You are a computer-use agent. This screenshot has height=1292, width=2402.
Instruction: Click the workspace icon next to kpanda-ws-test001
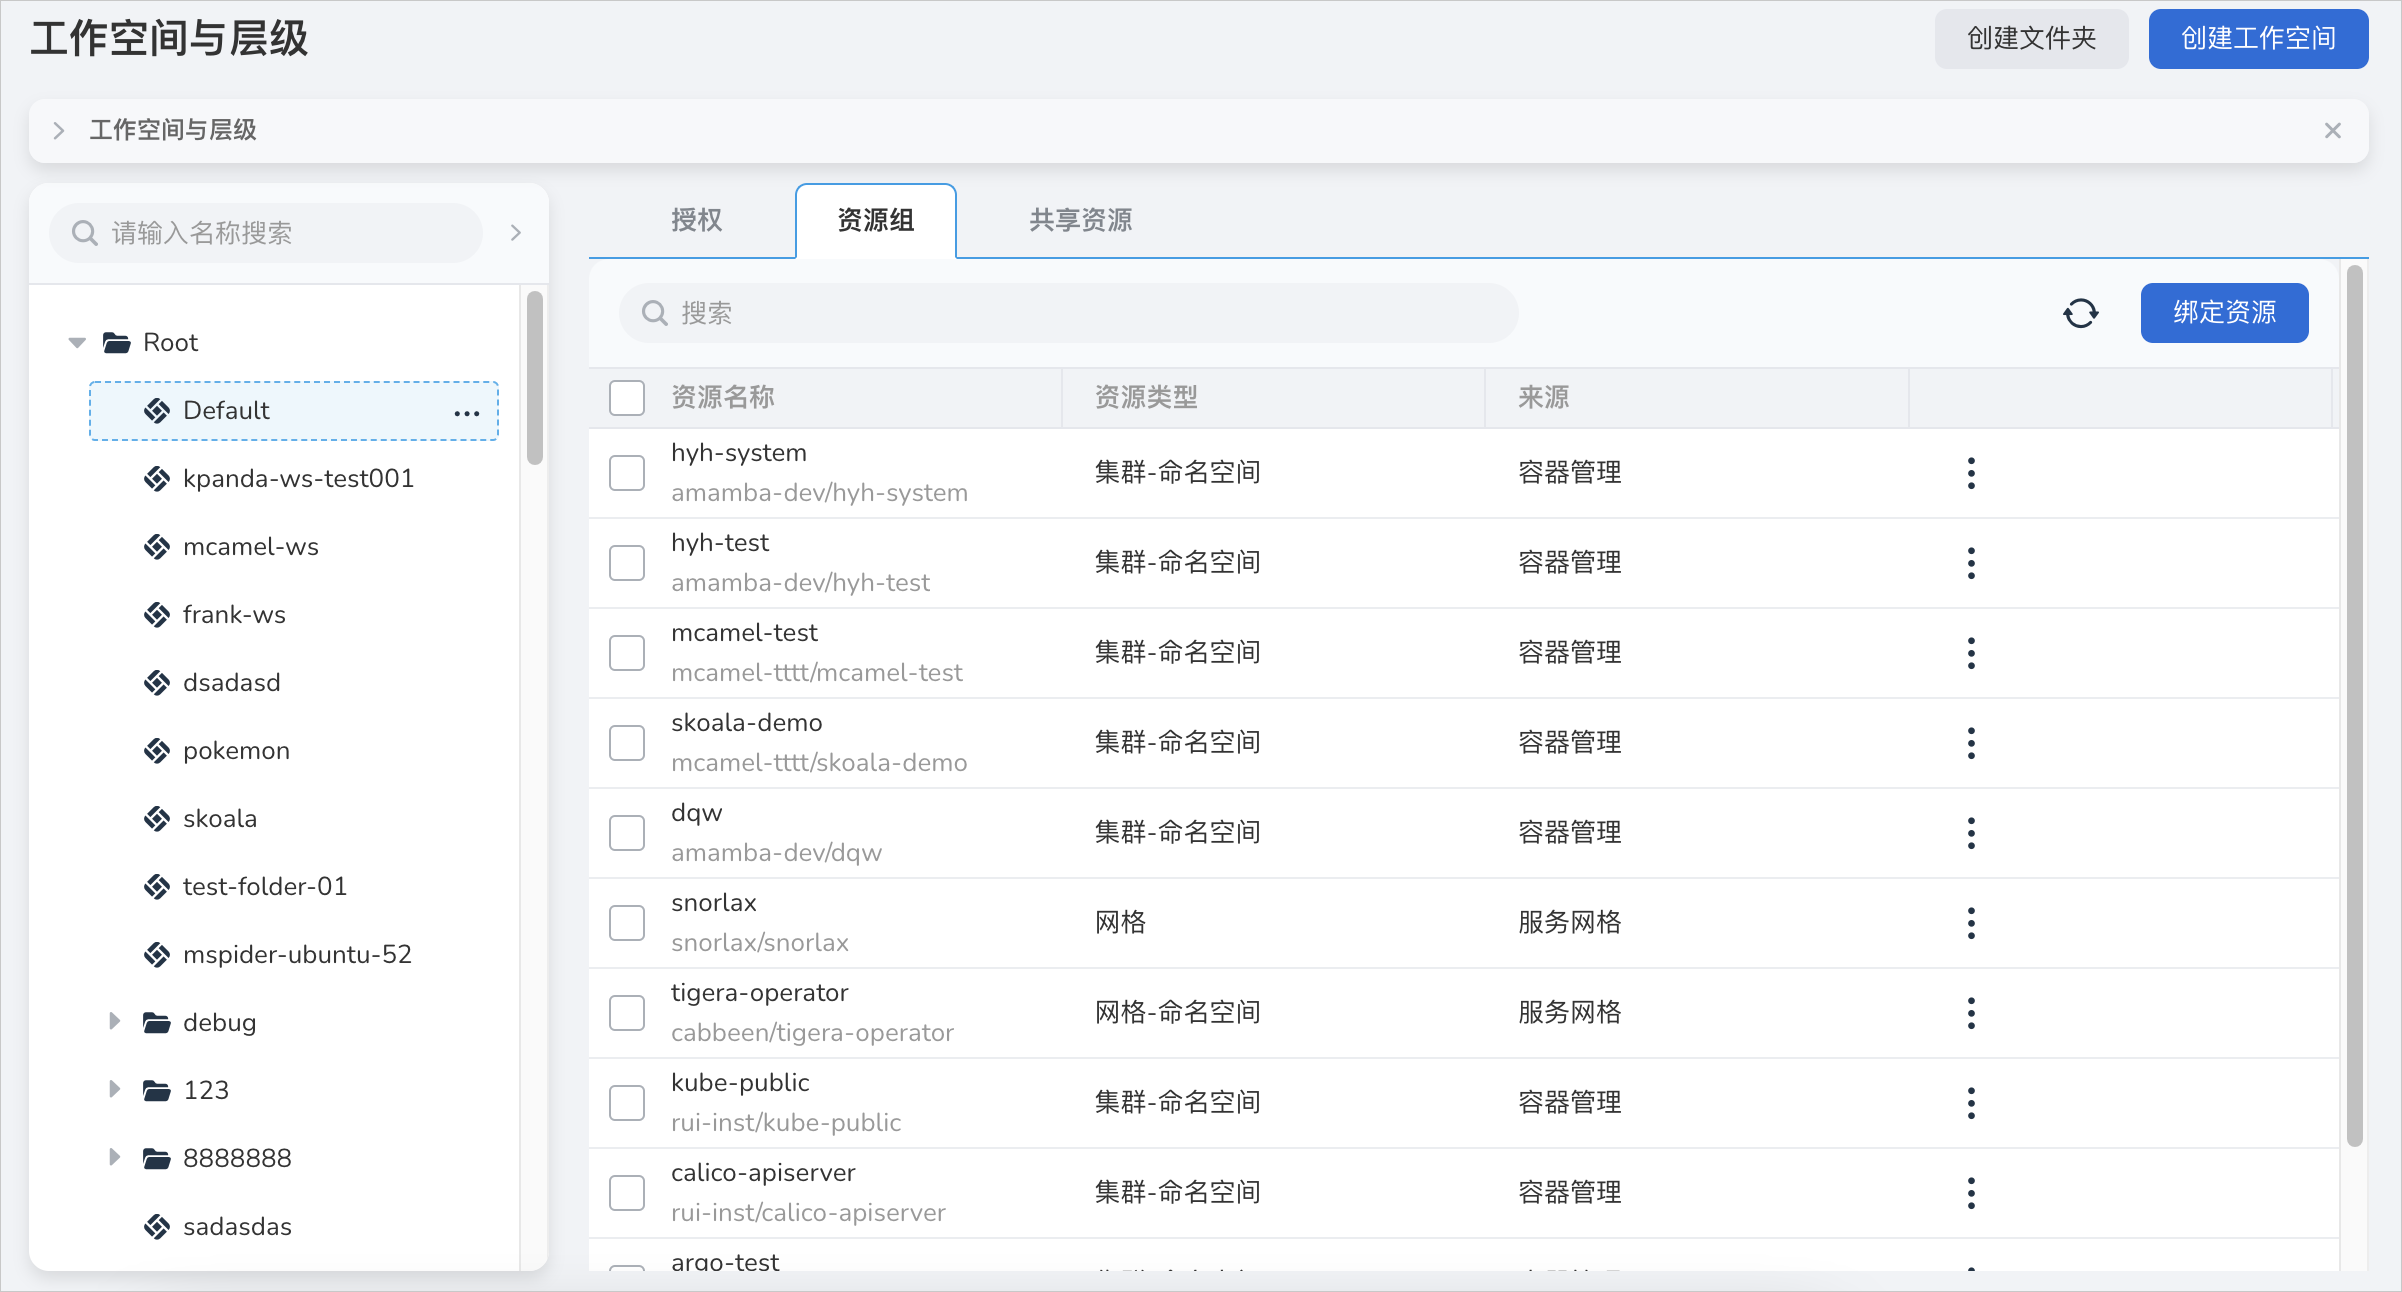[157, 479]
